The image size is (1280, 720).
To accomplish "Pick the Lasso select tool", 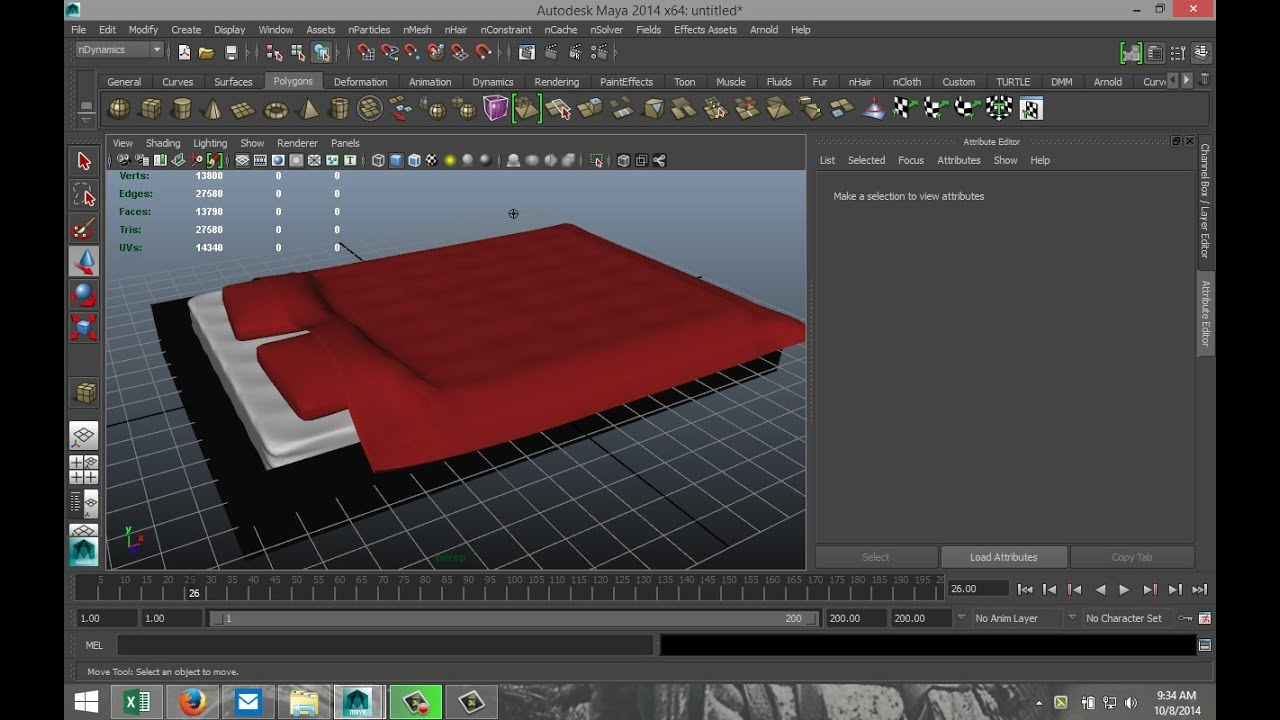I will point(84,195).
